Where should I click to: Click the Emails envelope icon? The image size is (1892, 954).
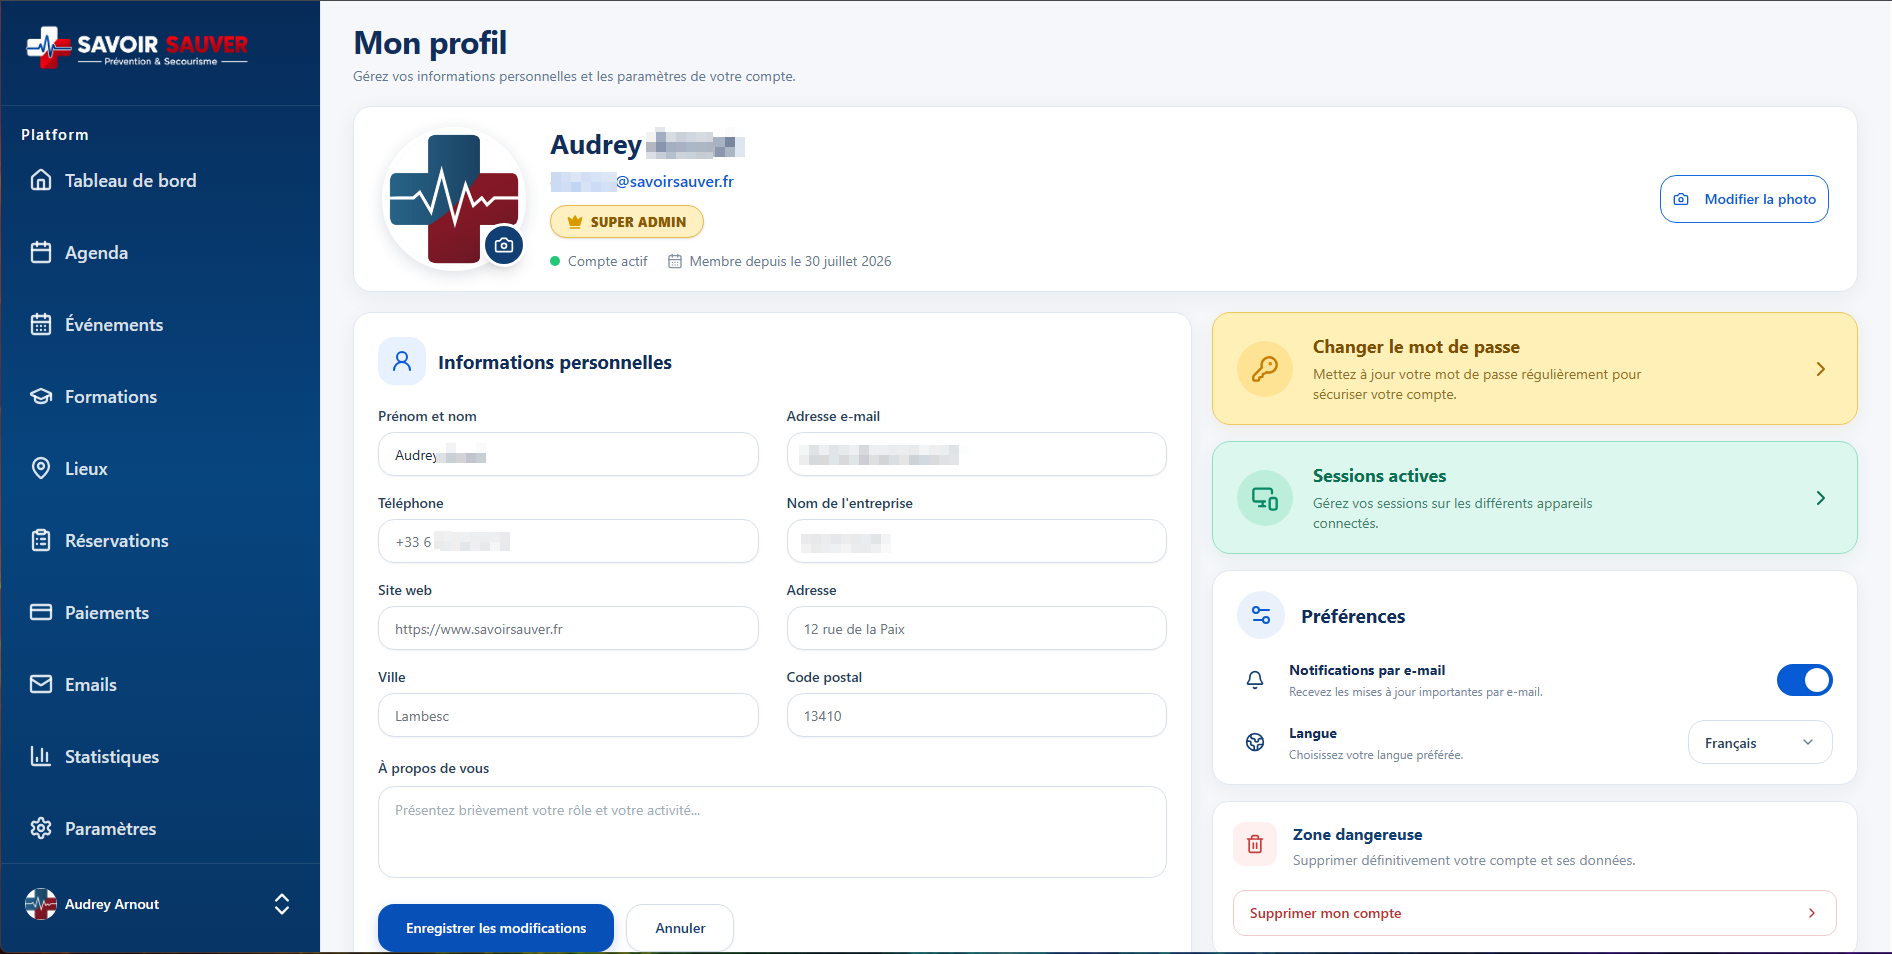pyautogui.click(x=41, y=684)
